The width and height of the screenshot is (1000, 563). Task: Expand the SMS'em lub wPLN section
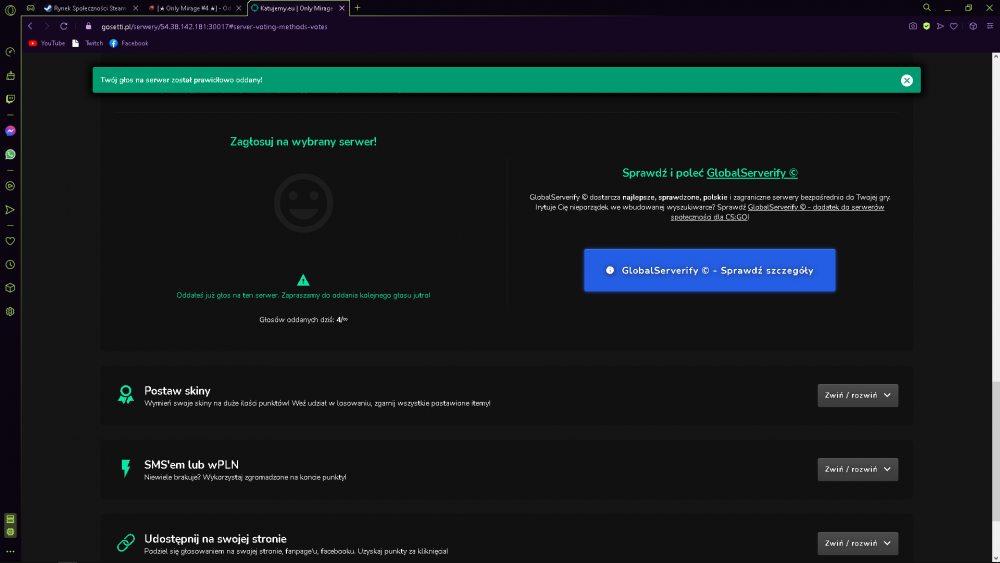pos(857,469)
